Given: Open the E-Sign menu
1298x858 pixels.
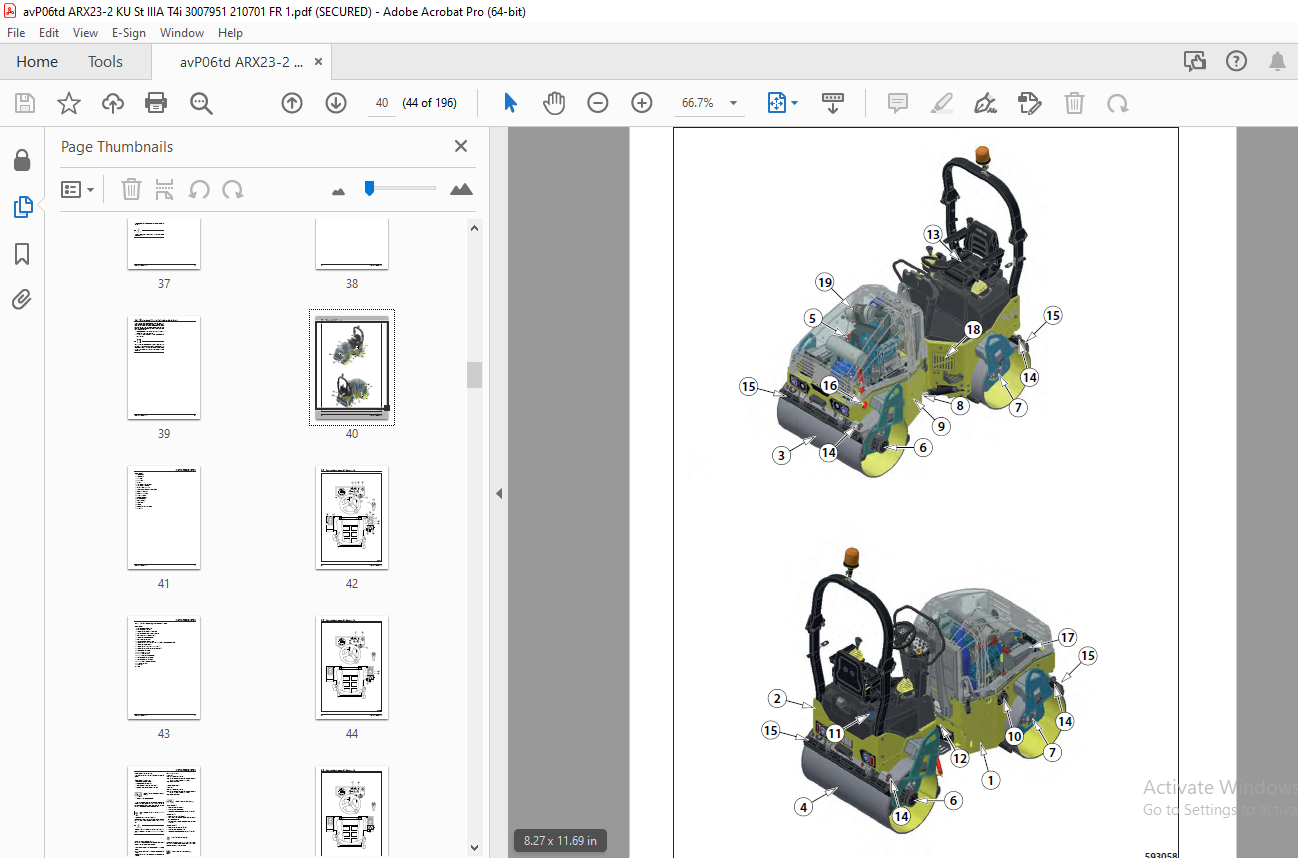Looking at the screenshot, I should [x=129, y=33].
